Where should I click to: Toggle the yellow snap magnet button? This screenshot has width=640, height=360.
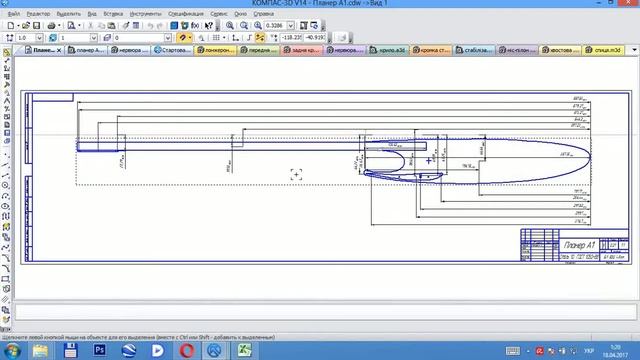point(182,38)
